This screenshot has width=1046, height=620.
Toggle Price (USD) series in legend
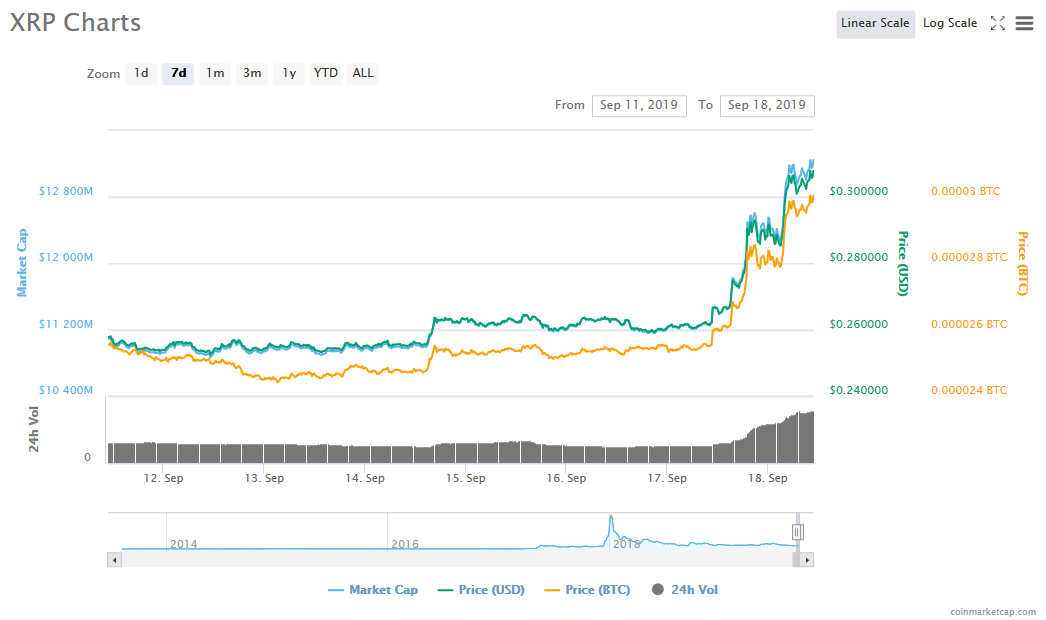click(482, 590)
